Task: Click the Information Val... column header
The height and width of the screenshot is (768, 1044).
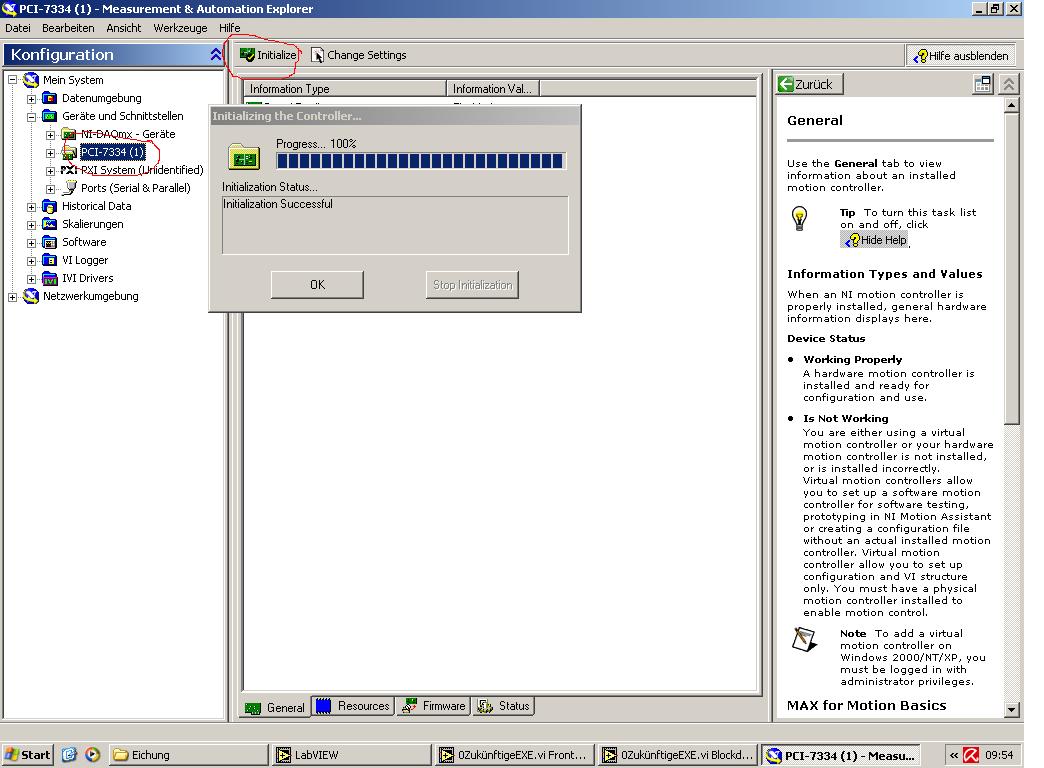Action: click(x=493, y=89)
